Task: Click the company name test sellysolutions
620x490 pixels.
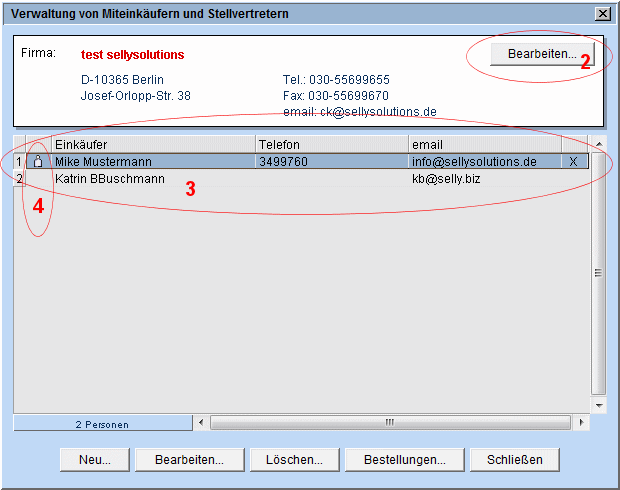Action: pos(132,55)
